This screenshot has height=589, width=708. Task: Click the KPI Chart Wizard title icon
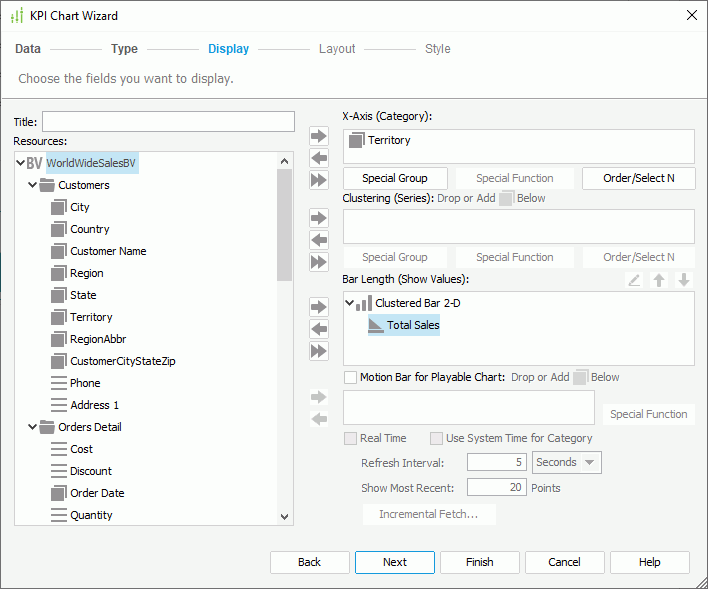point(17,16)
